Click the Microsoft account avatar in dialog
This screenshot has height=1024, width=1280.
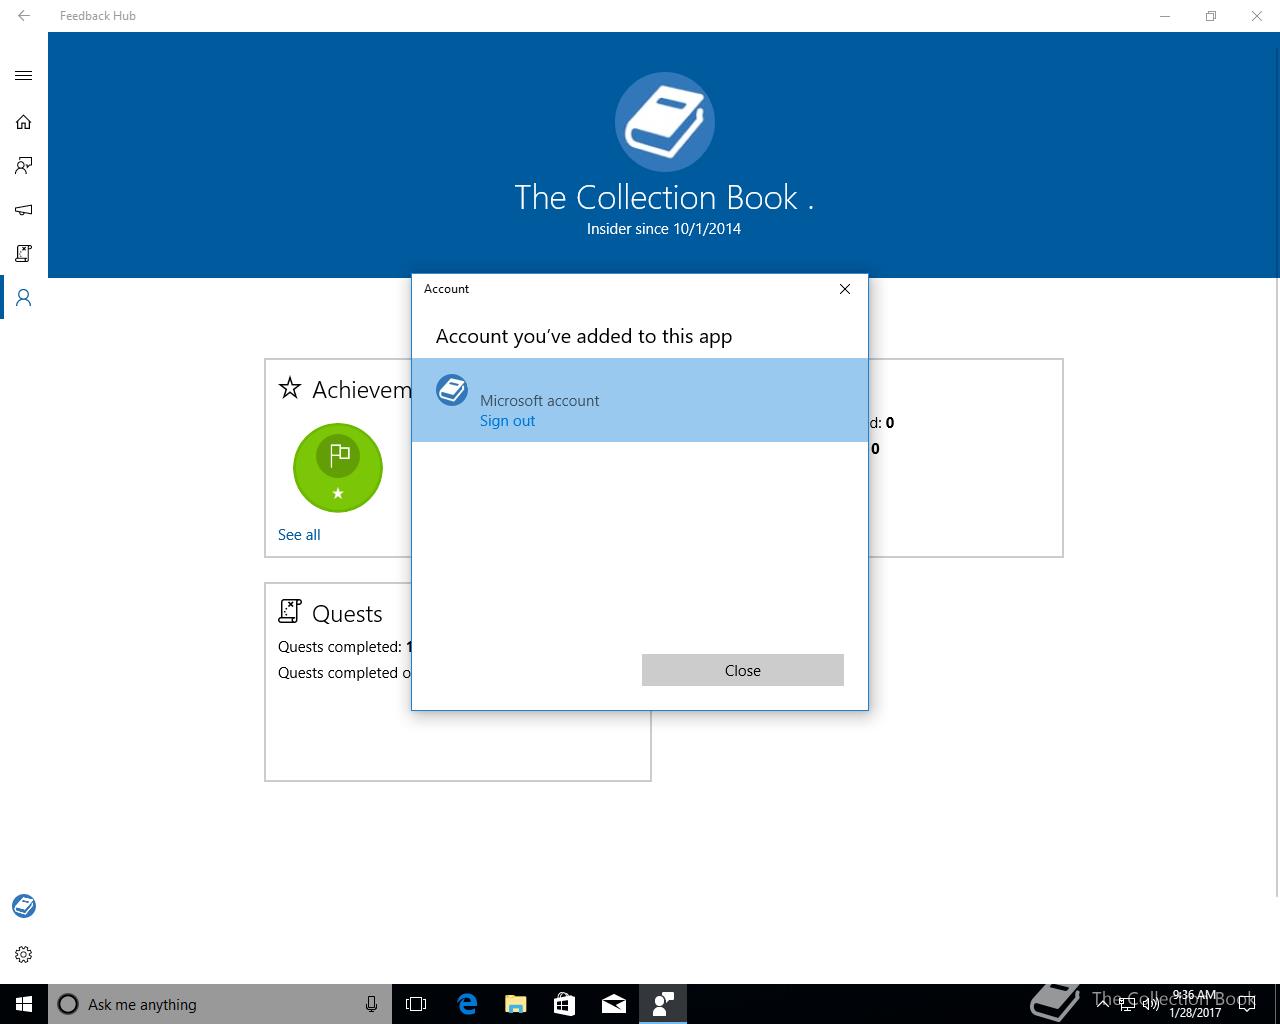coord(452,390)
